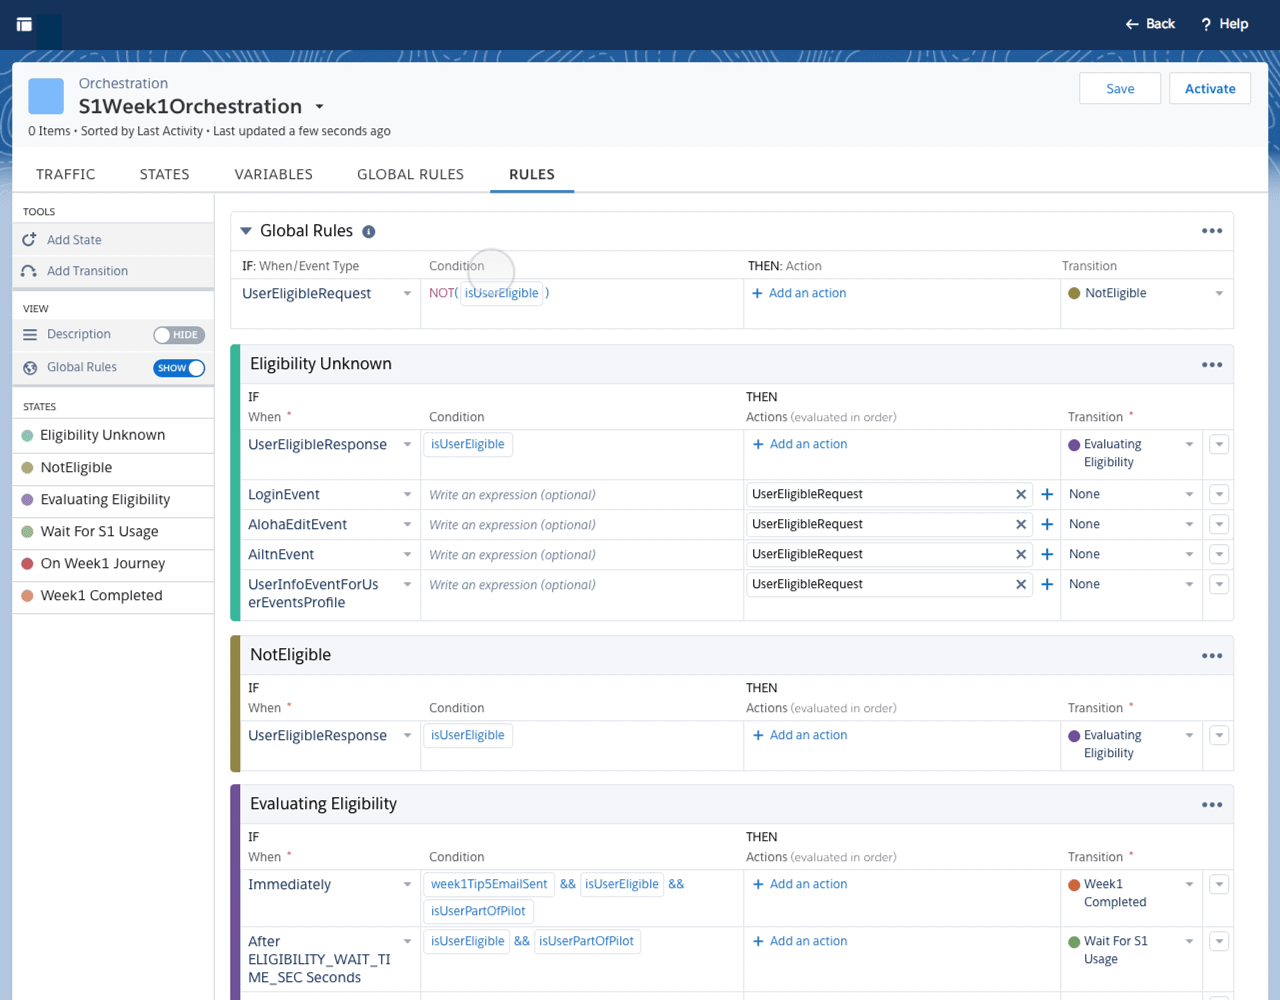Open Global Rules three-dot menu
This screenshot has height=1000, width=1280.
coord(1212,231)
